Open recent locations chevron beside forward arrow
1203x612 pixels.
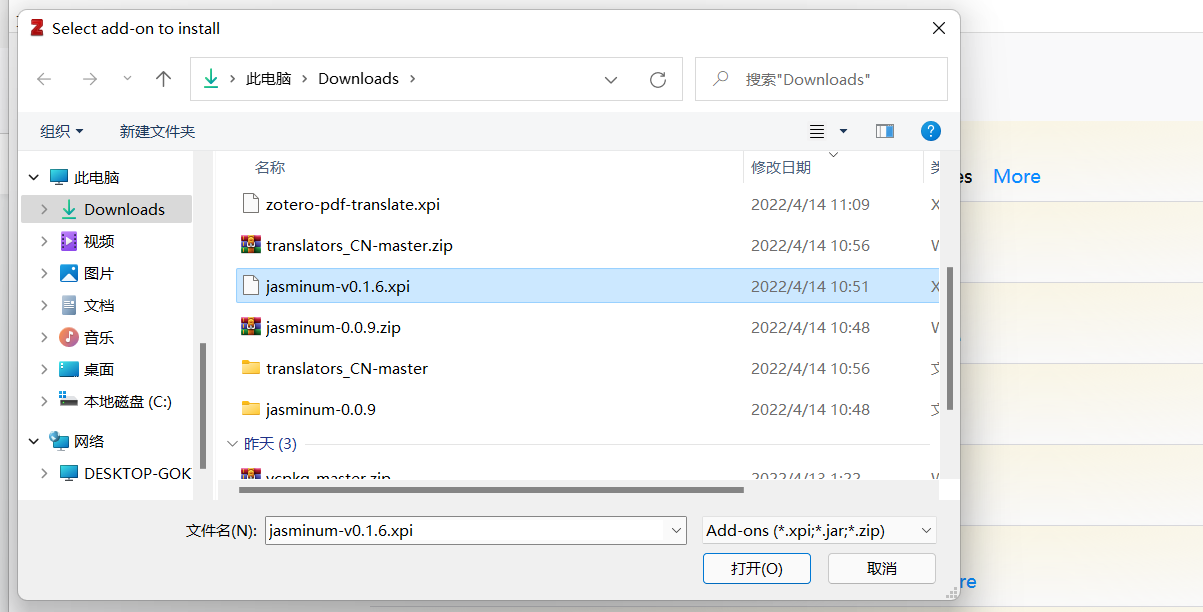(127, 79)
